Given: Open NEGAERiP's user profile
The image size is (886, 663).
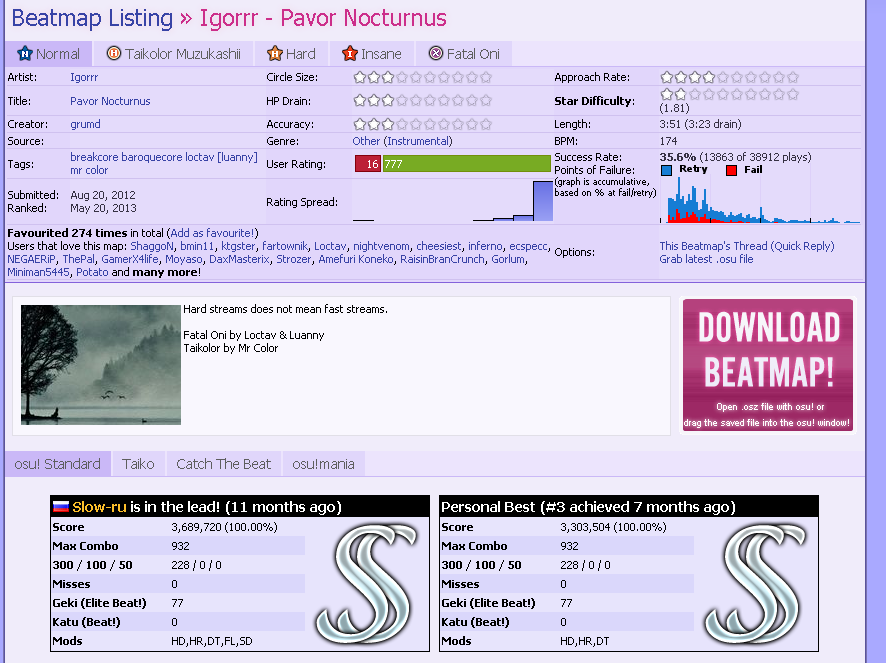Looking at the screenshot, I should click(32, 259).
